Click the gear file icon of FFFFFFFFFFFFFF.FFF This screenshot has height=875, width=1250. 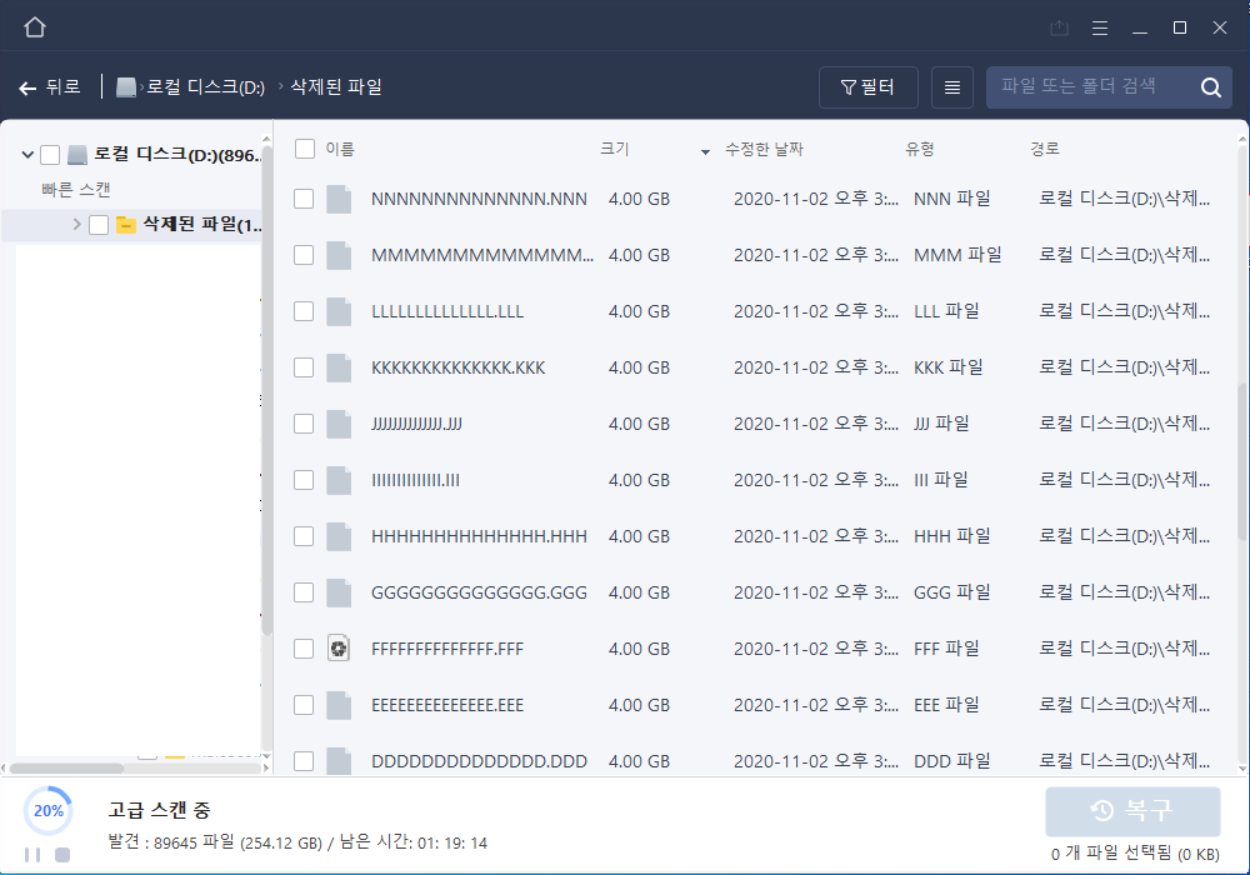point(339,649)
